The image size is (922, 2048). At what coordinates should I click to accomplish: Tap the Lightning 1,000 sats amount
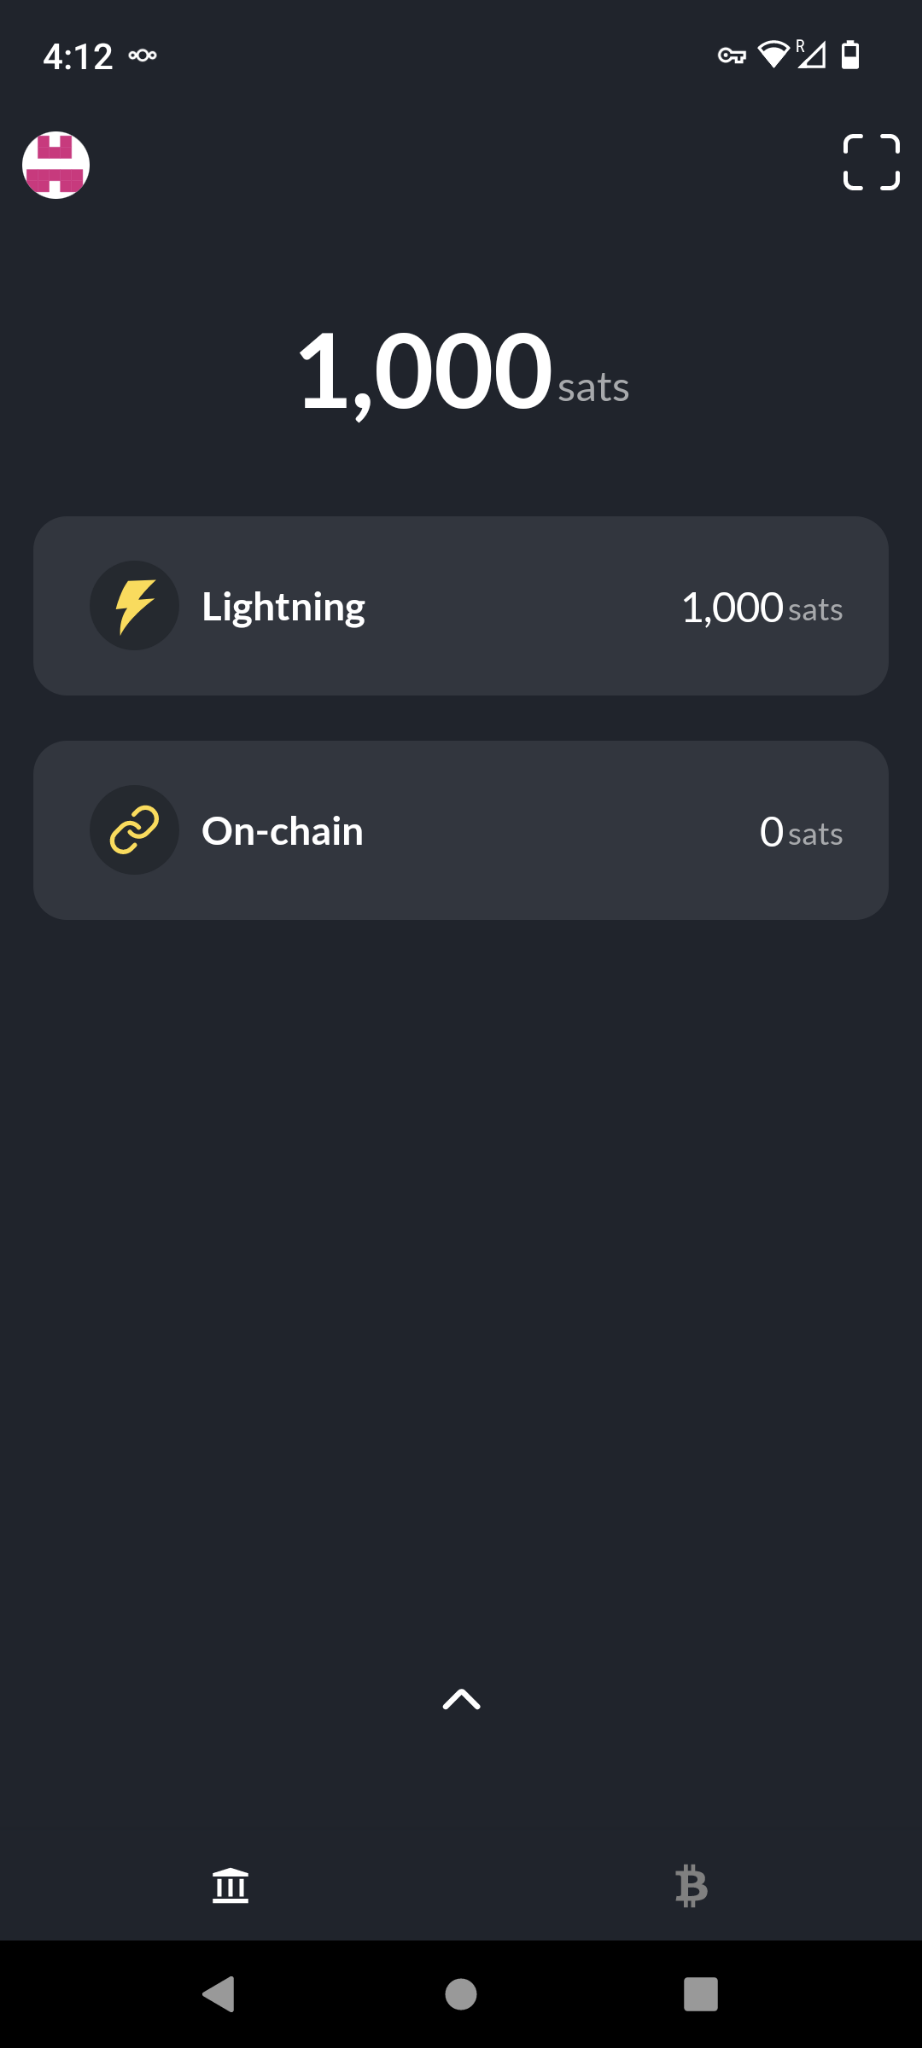[x=762, y=608]
